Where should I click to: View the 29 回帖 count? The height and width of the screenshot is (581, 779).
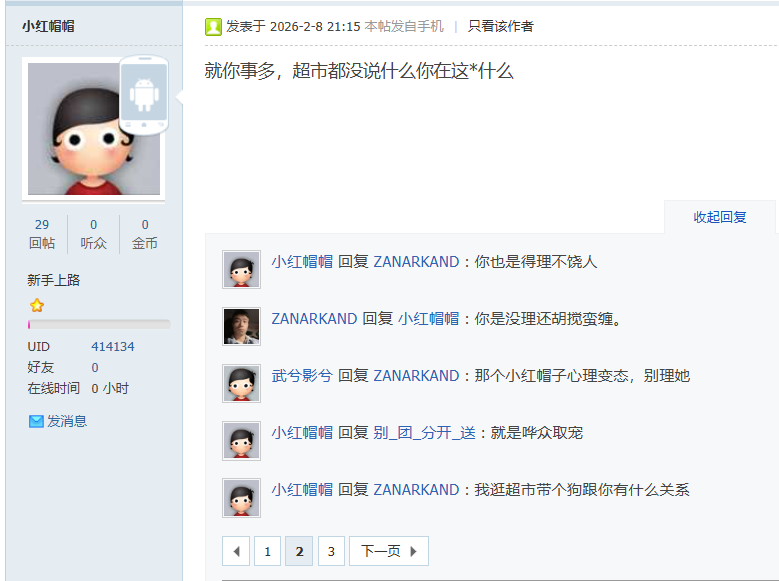click(42, 234)
